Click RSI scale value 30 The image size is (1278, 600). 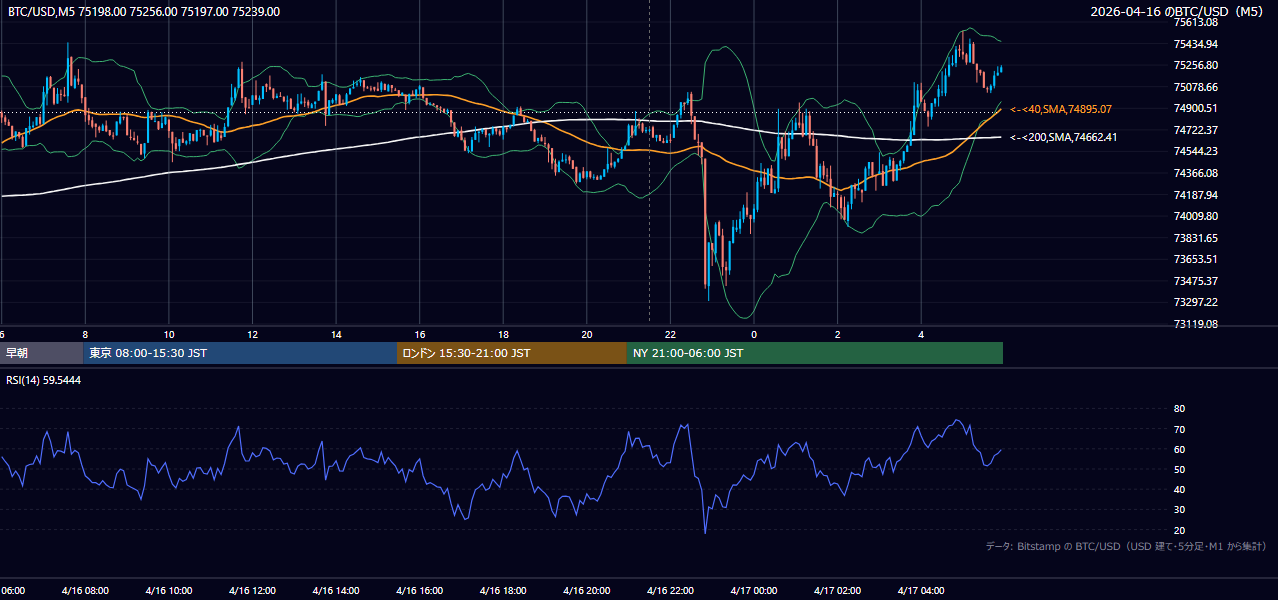pyautogui.click(x=1179, y=510)
